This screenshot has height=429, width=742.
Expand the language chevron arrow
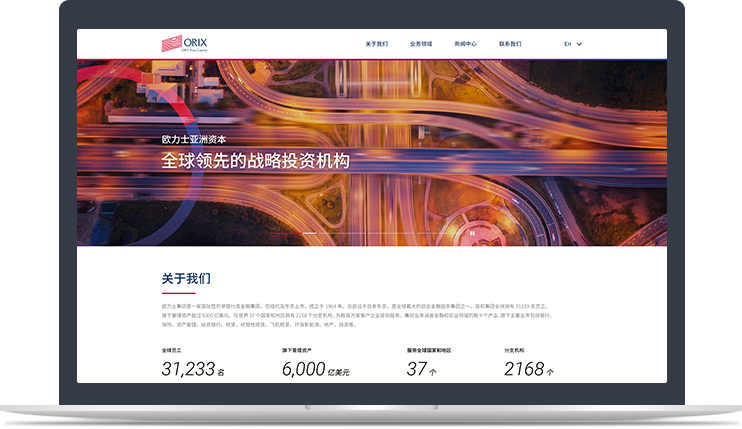tap(579, 44)
